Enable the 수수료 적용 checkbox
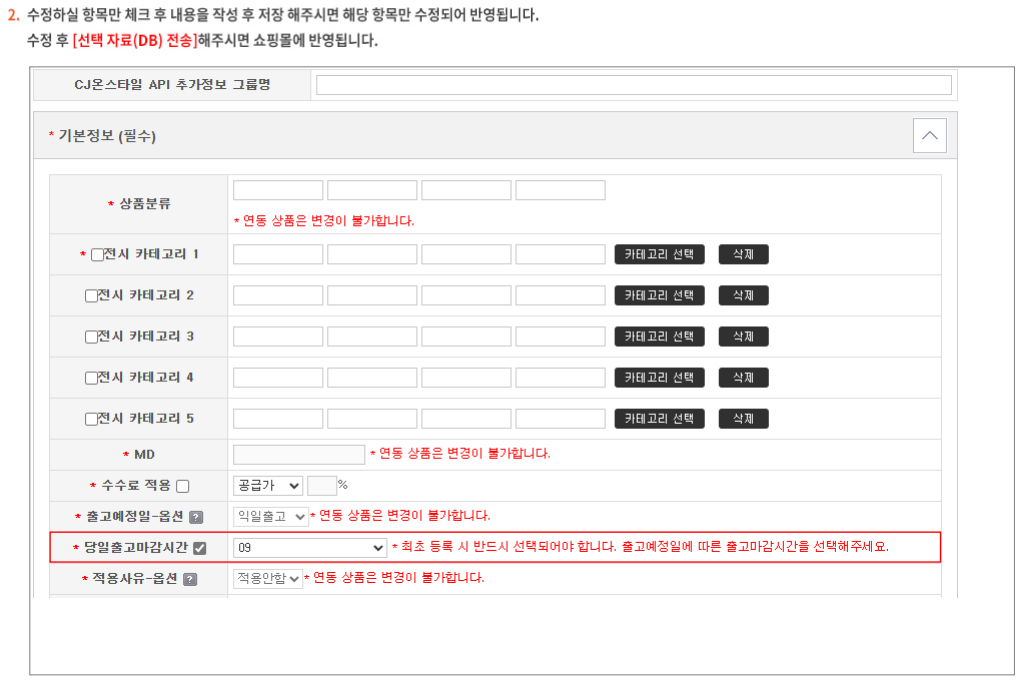Image resolution: width=1029 pixels, height=685 pixels. pos(182,486)
